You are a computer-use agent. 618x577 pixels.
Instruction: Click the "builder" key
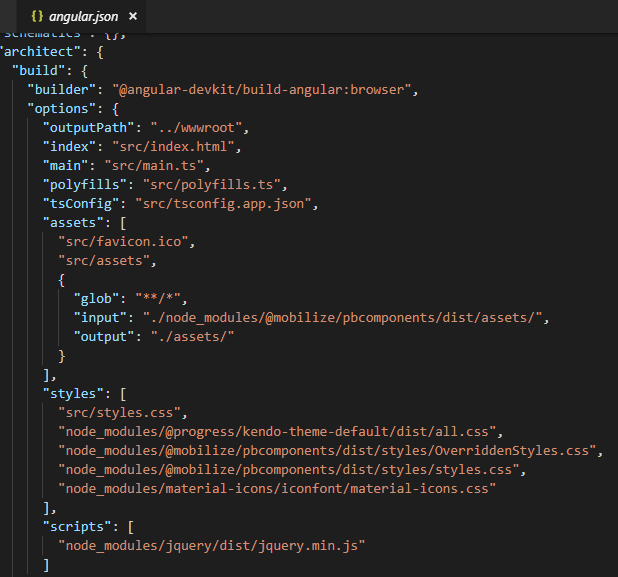61,89
